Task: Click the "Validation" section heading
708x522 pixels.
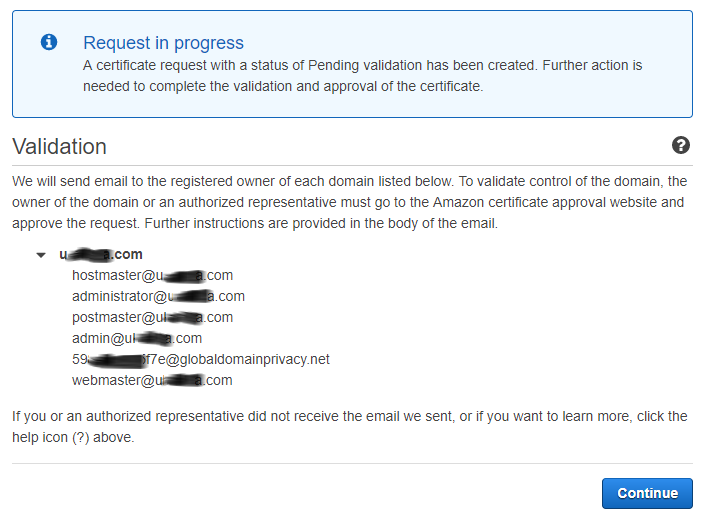Action: tap(59, 146)
